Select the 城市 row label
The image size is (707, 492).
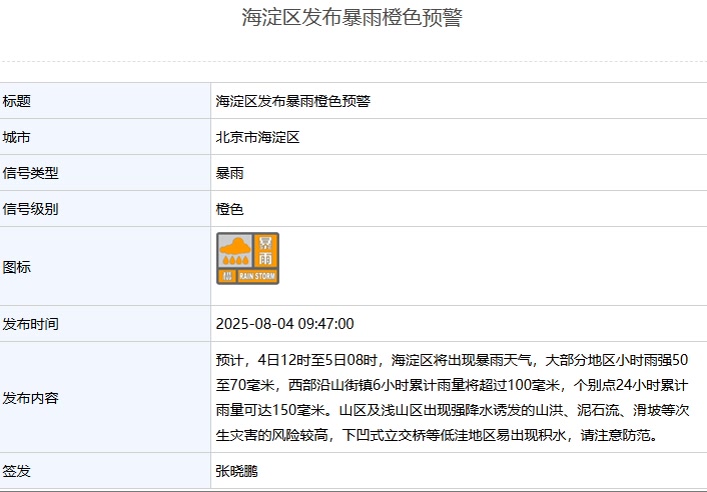point(17,137)
